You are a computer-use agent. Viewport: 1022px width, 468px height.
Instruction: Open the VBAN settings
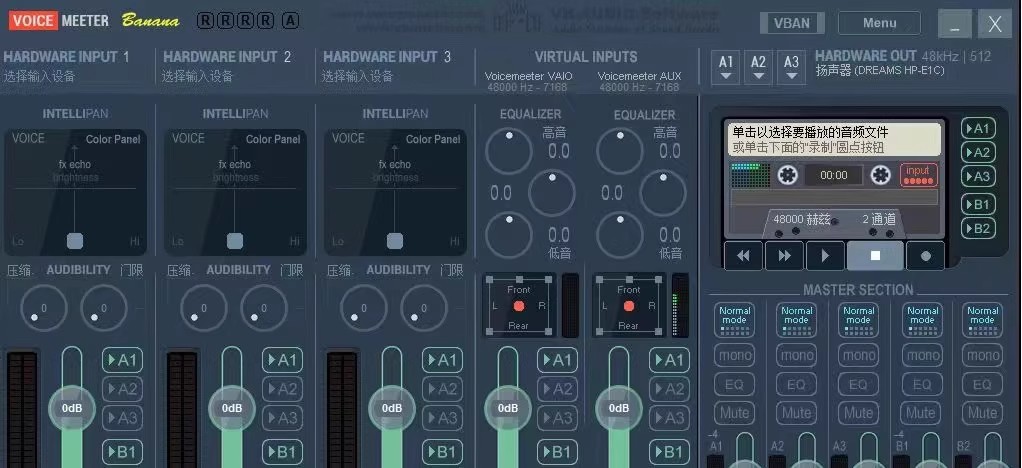(x=792, y=23)
